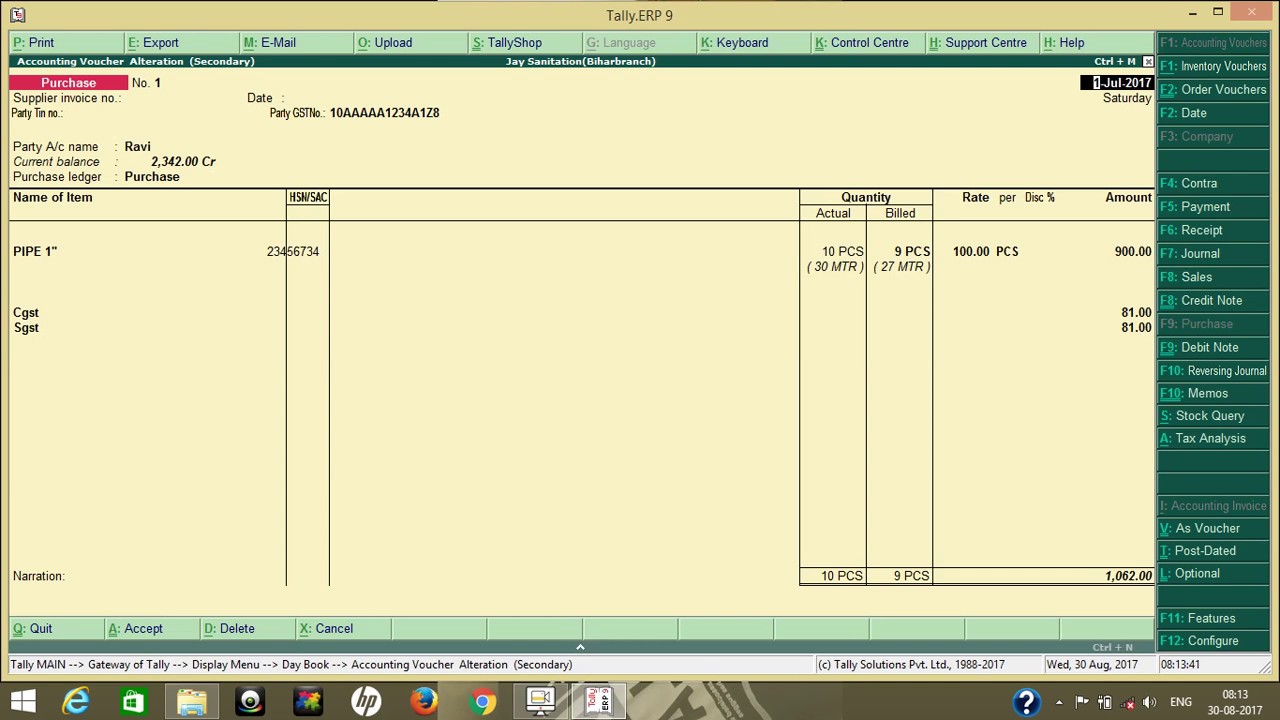1280x720 pixels.
Task: Click the item amount 900.00
Action: point(1133,252)
